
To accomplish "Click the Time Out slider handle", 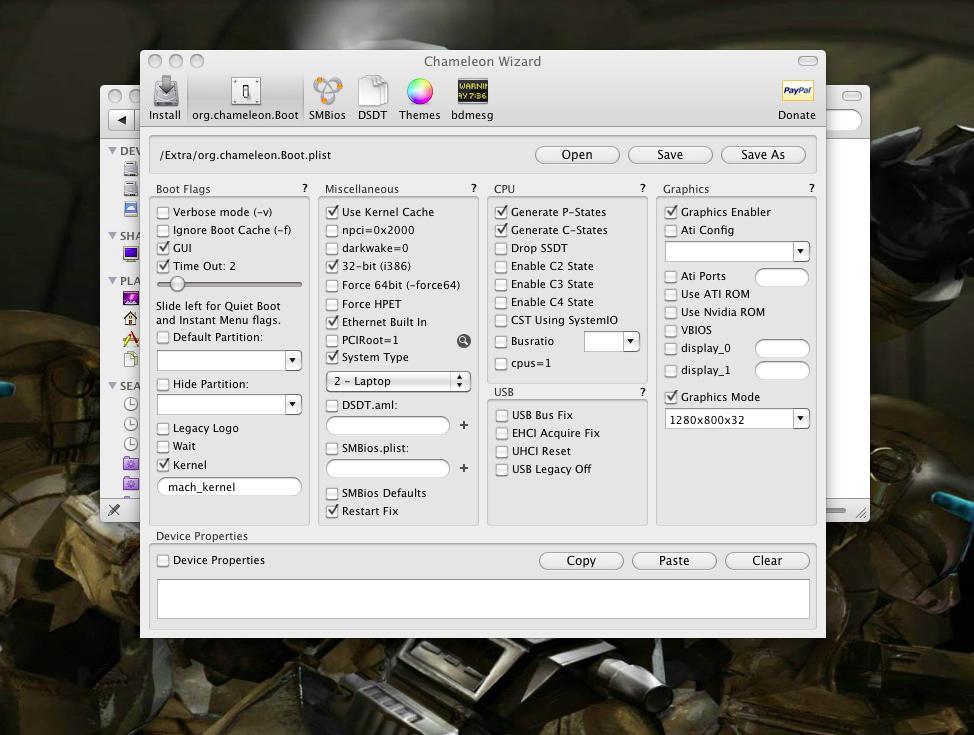I will point(177,285).
